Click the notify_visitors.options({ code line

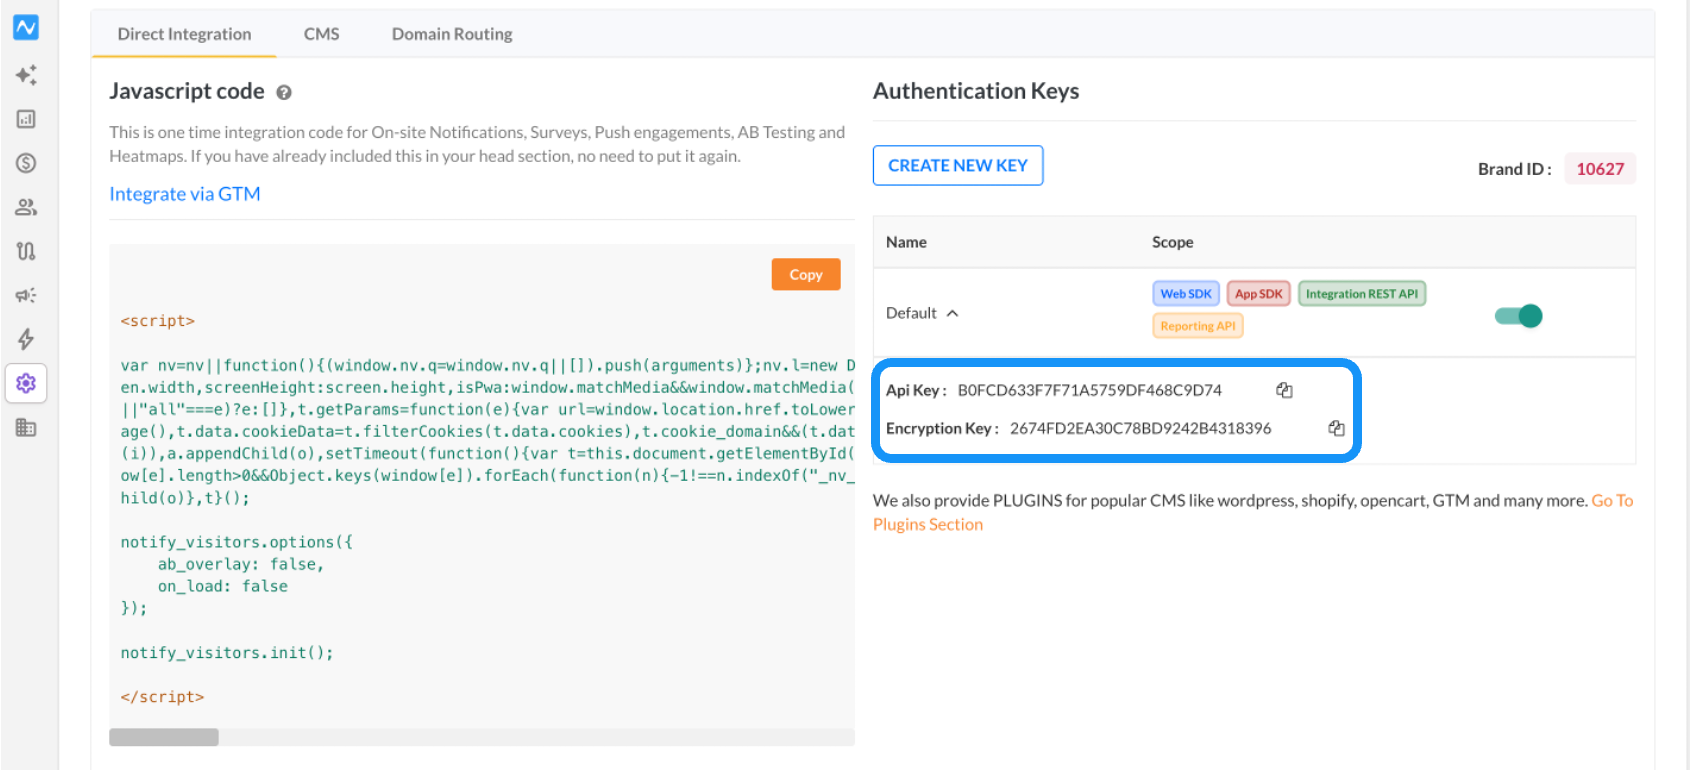[x=237, y=542]
